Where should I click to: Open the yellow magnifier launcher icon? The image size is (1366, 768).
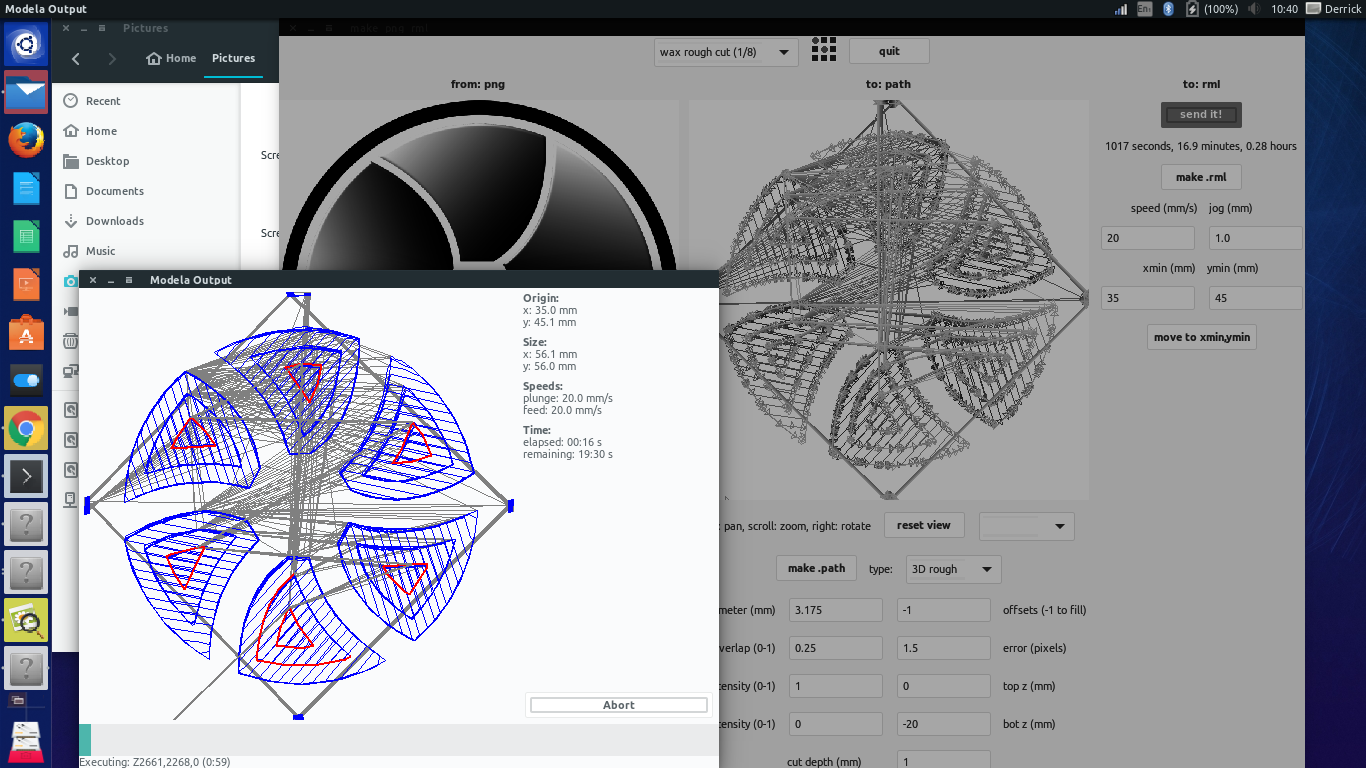pyautogui.click(x=26, y=621)
